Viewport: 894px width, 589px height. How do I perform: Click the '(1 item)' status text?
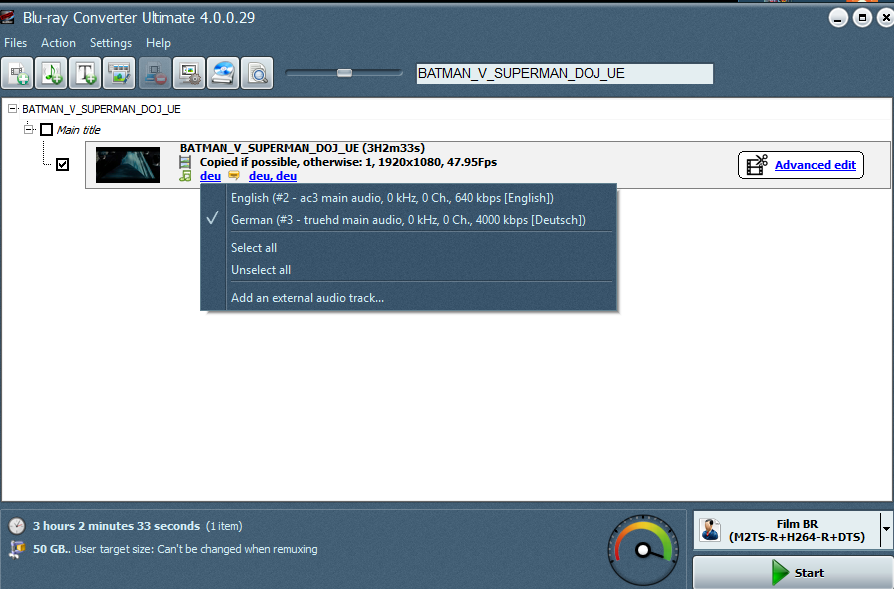224,526
